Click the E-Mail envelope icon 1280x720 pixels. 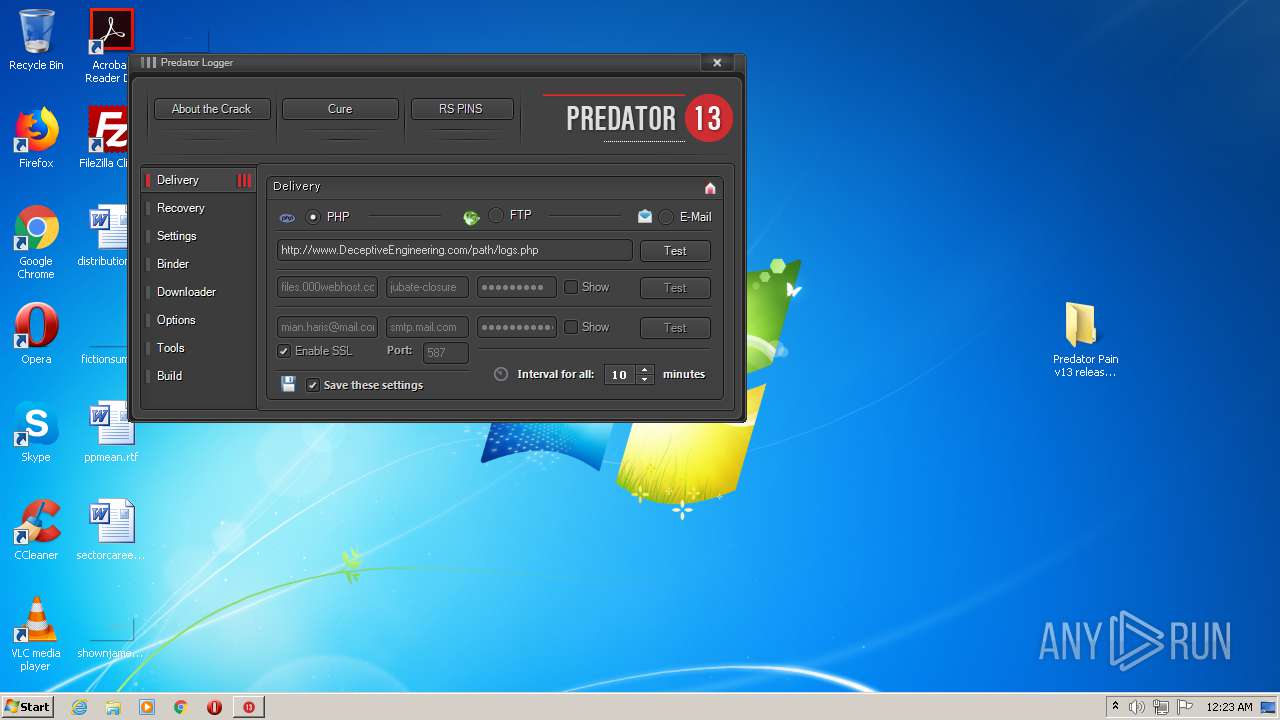click(x=645, y=216)
